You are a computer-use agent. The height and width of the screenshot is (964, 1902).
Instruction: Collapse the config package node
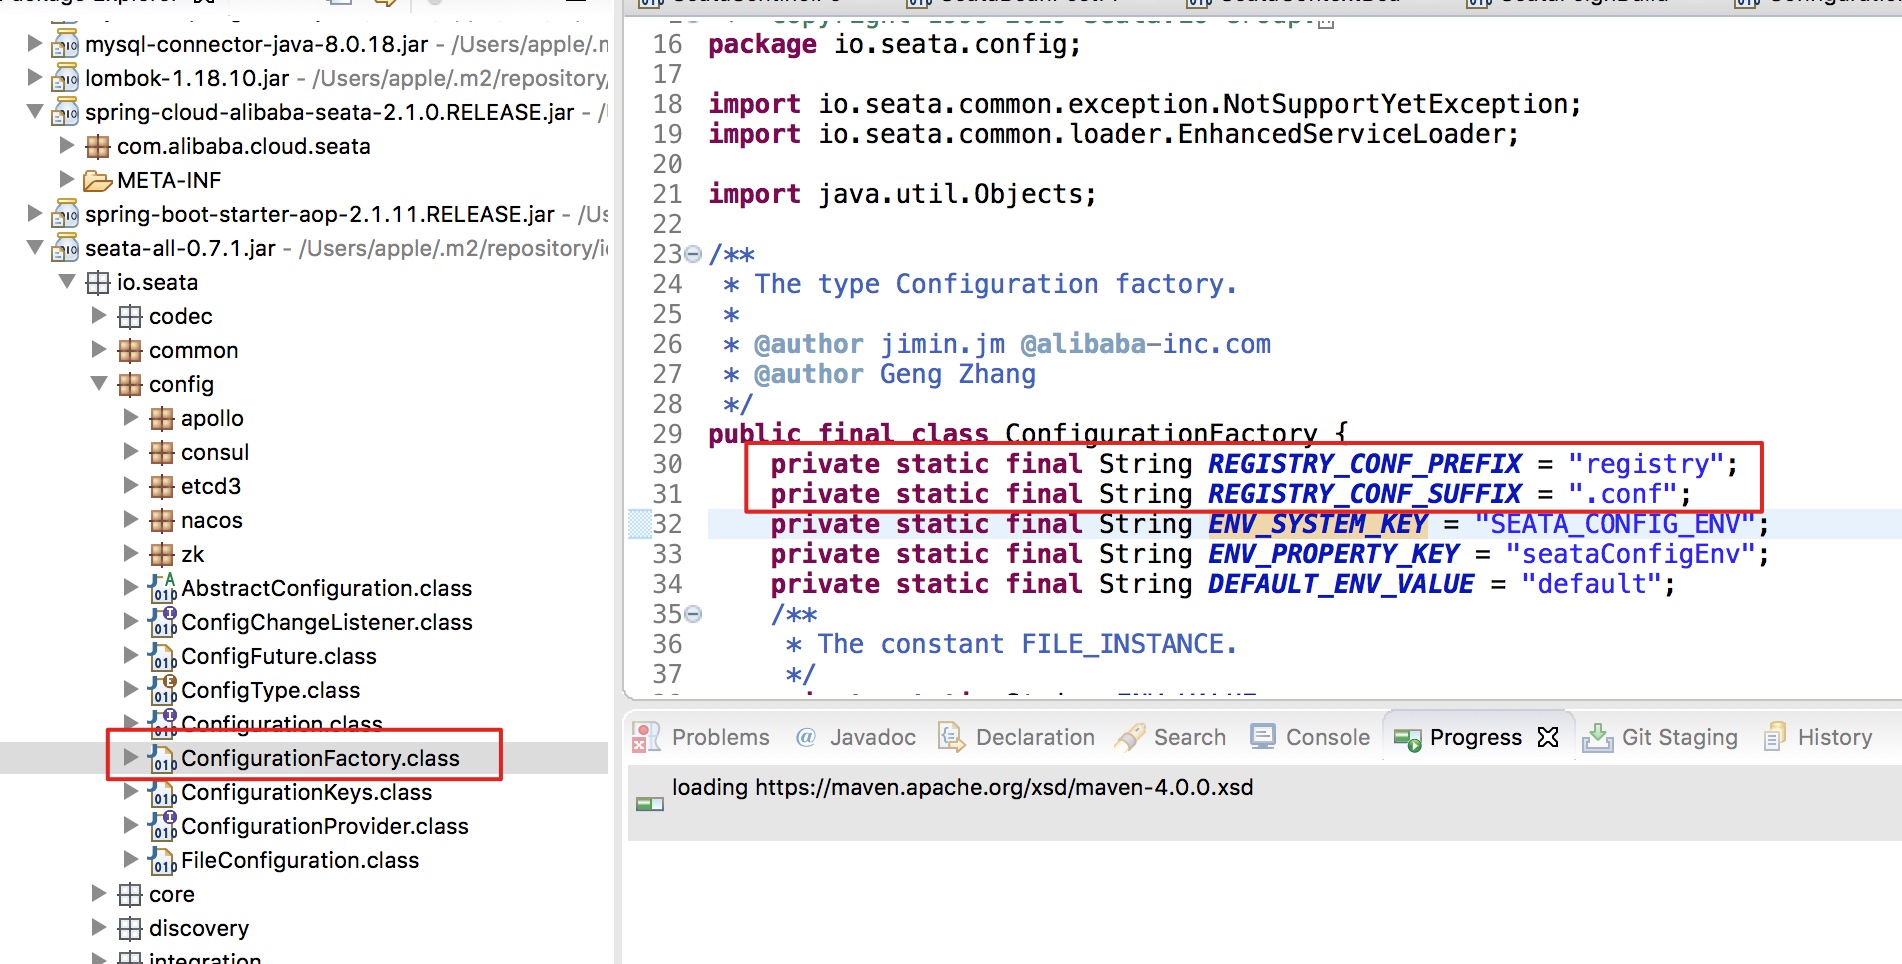[99, 384]
